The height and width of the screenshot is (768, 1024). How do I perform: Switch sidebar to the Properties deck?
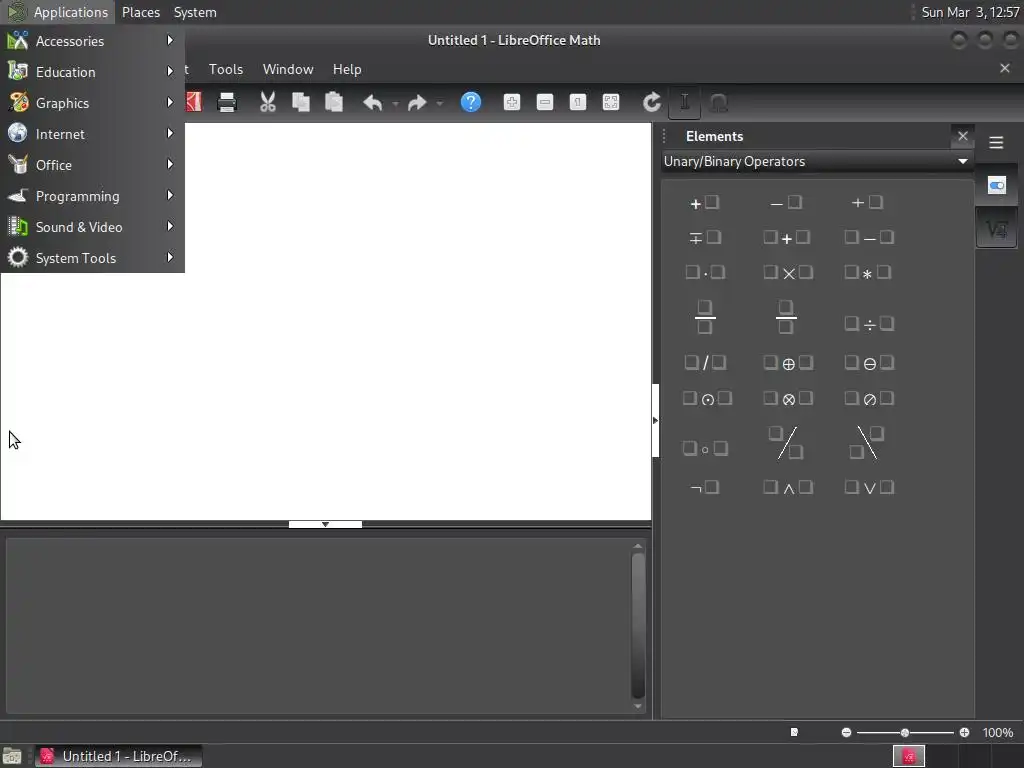(x=997, y=186)
